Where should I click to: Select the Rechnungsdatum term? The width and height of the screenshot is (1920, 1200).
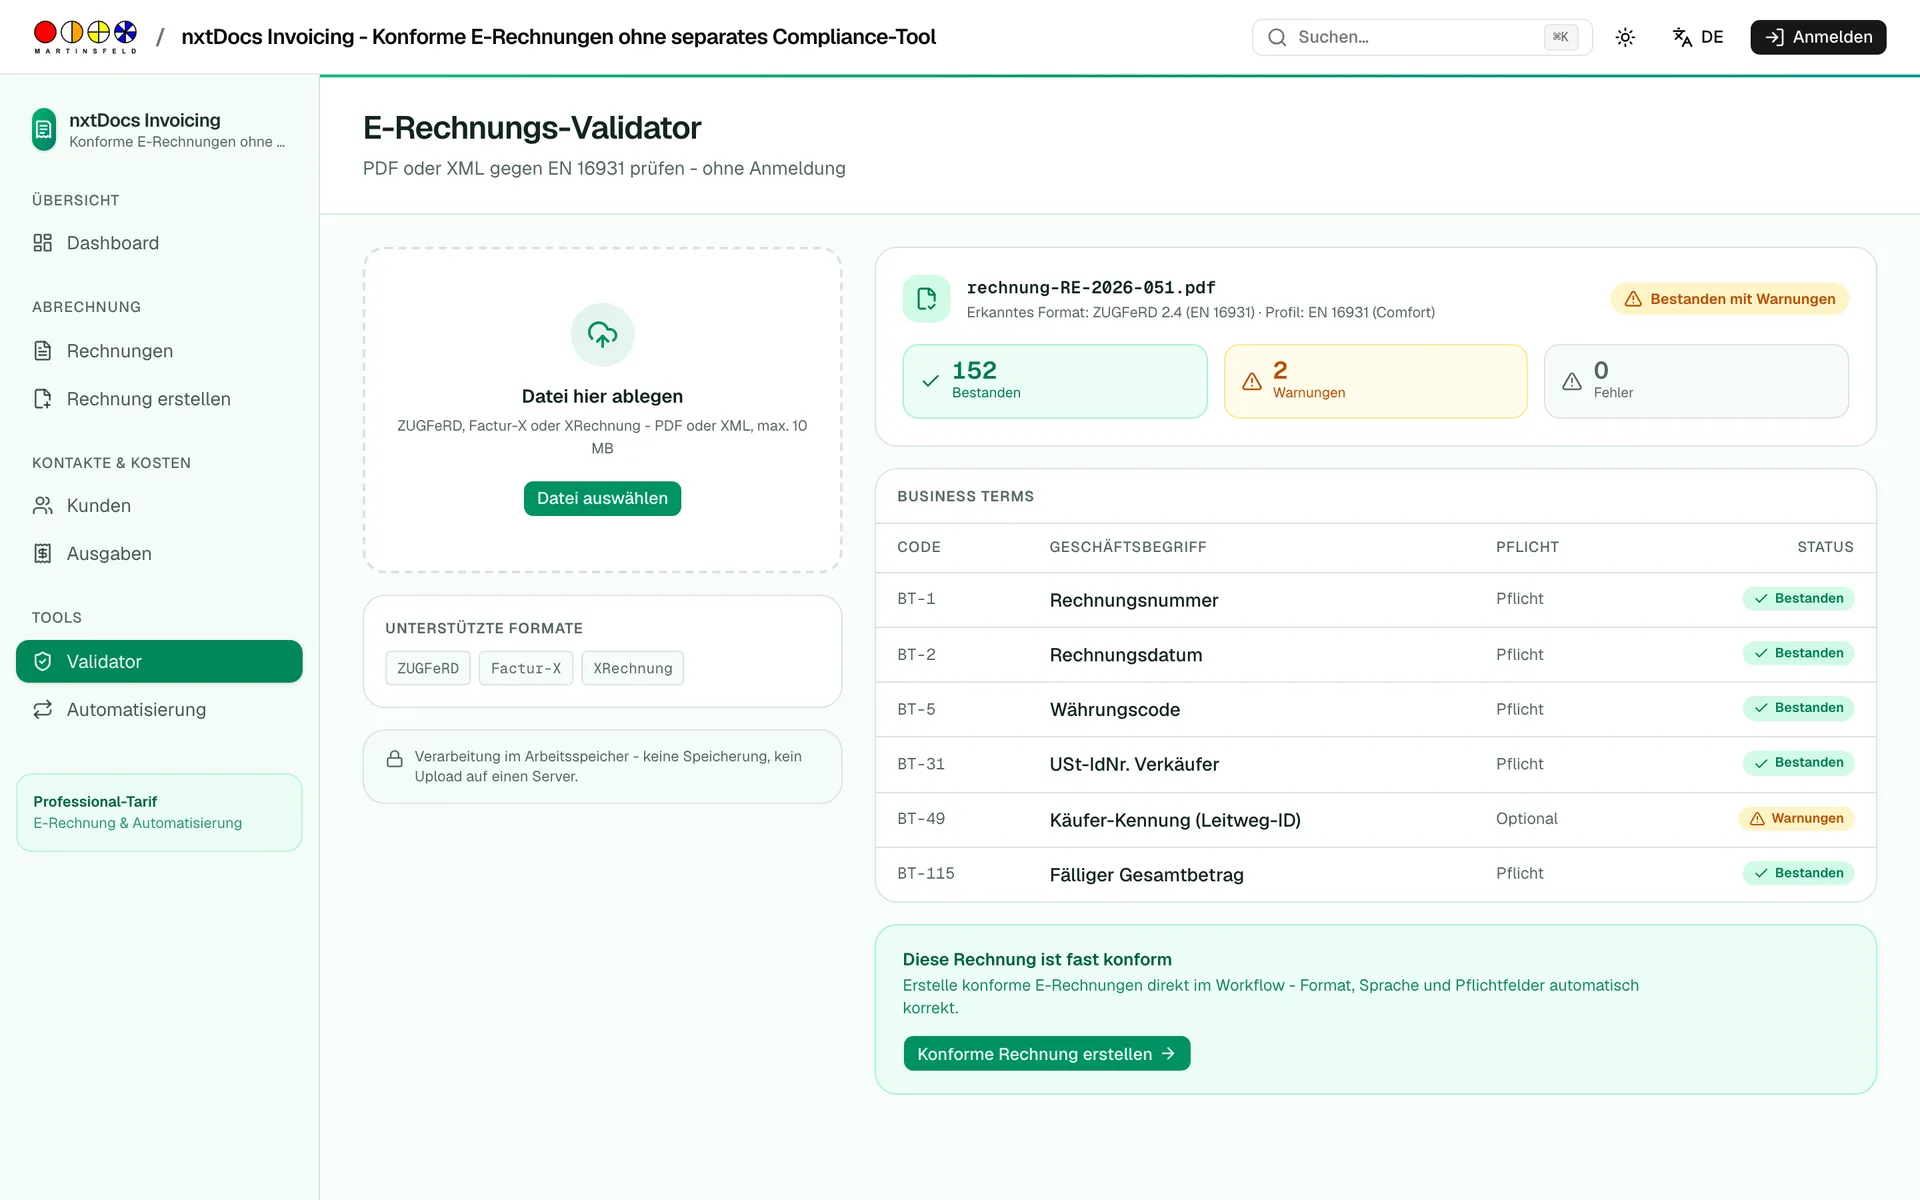[1126, 655]
